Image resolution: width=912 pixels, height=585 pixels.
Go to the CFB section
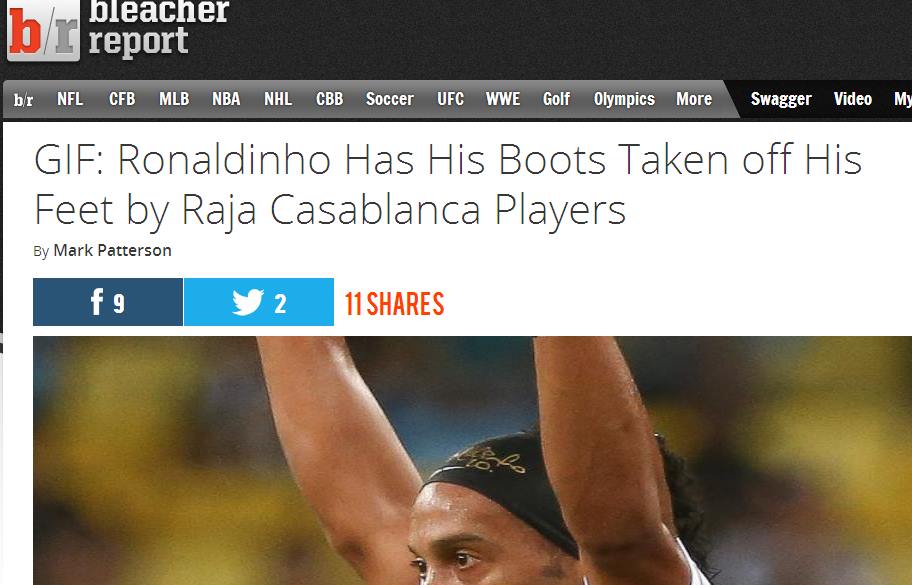pos(122,99)
